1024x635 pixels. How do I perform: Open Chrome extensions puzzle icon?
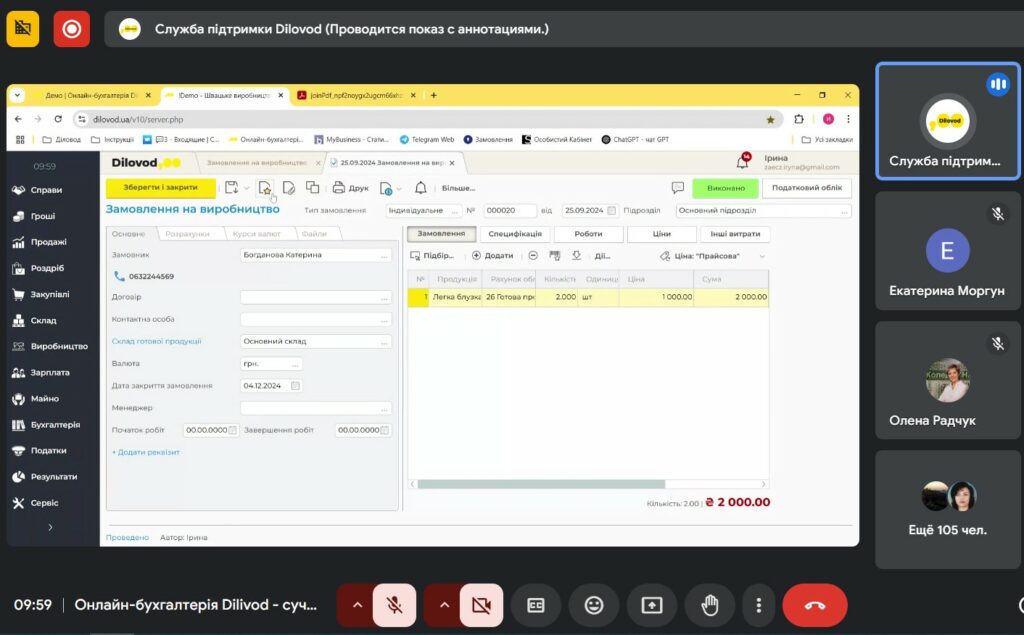[x=799, y=119]
